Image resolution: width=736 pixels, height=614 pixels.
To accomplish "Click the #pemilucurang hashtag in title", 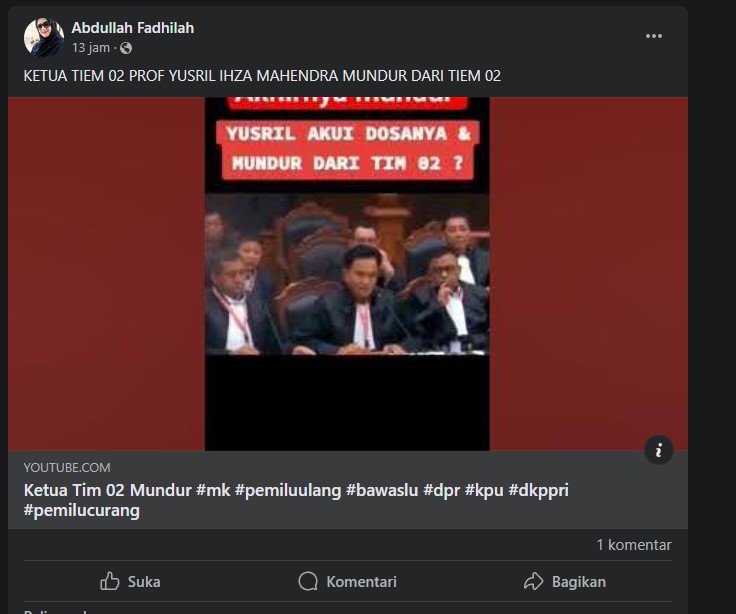I will (x=82, y=511).
